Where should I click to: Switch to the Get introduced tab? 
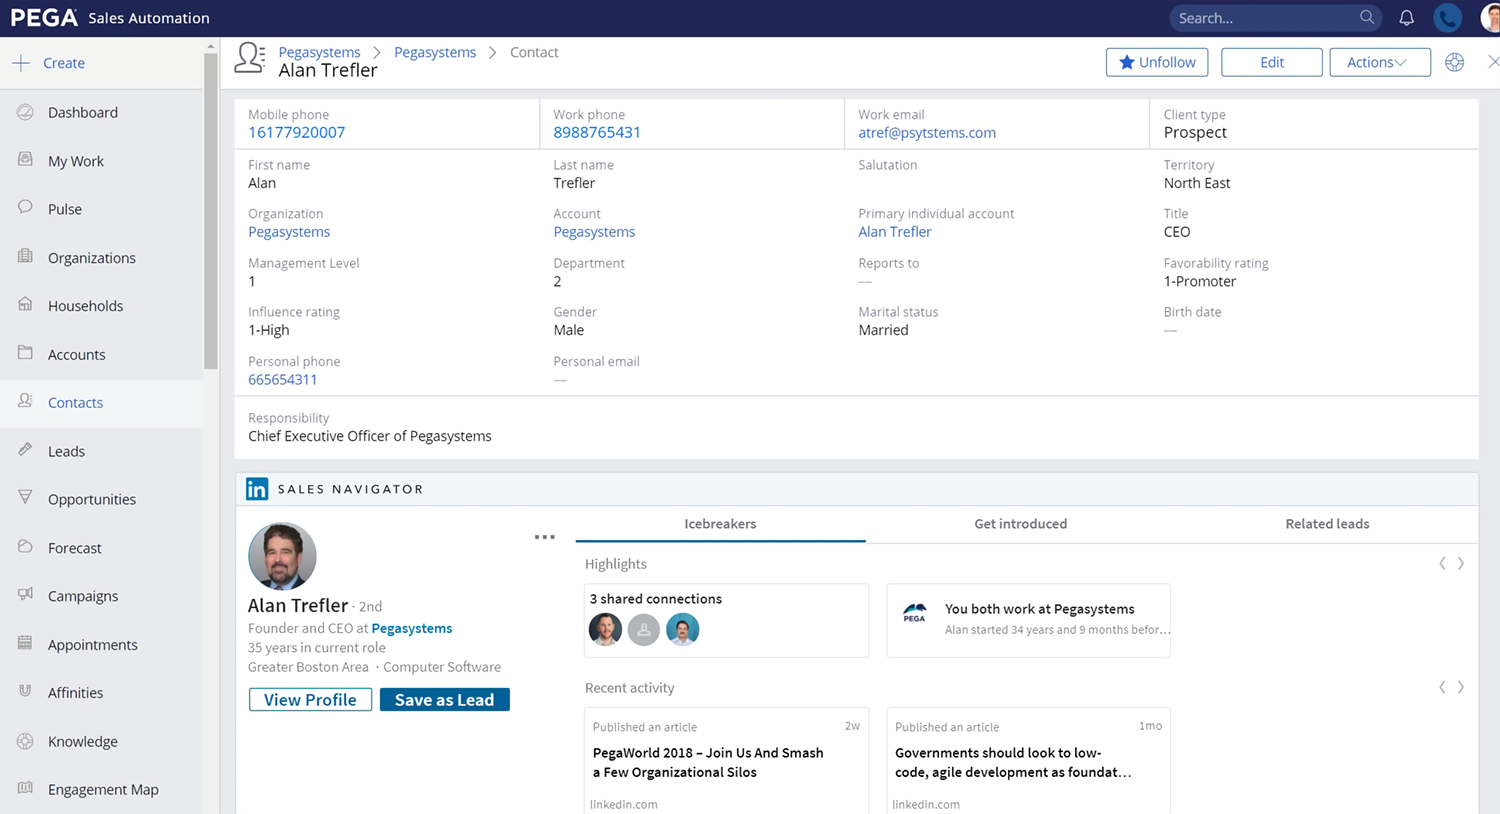[1020, 524]
